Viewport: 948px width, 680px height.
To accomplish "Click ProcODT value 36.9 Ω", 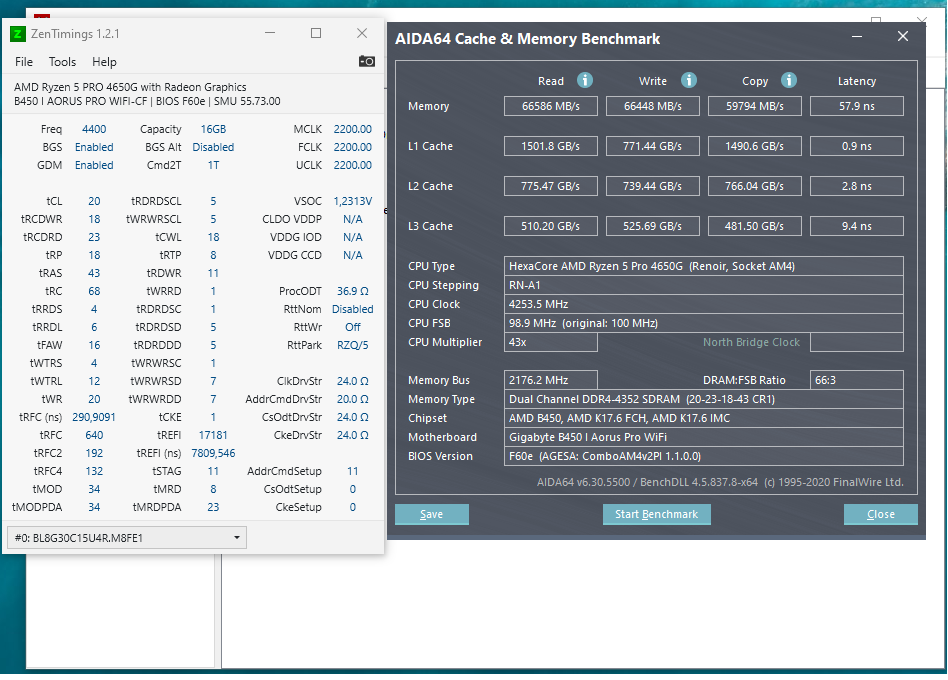I will coord(352,291).
